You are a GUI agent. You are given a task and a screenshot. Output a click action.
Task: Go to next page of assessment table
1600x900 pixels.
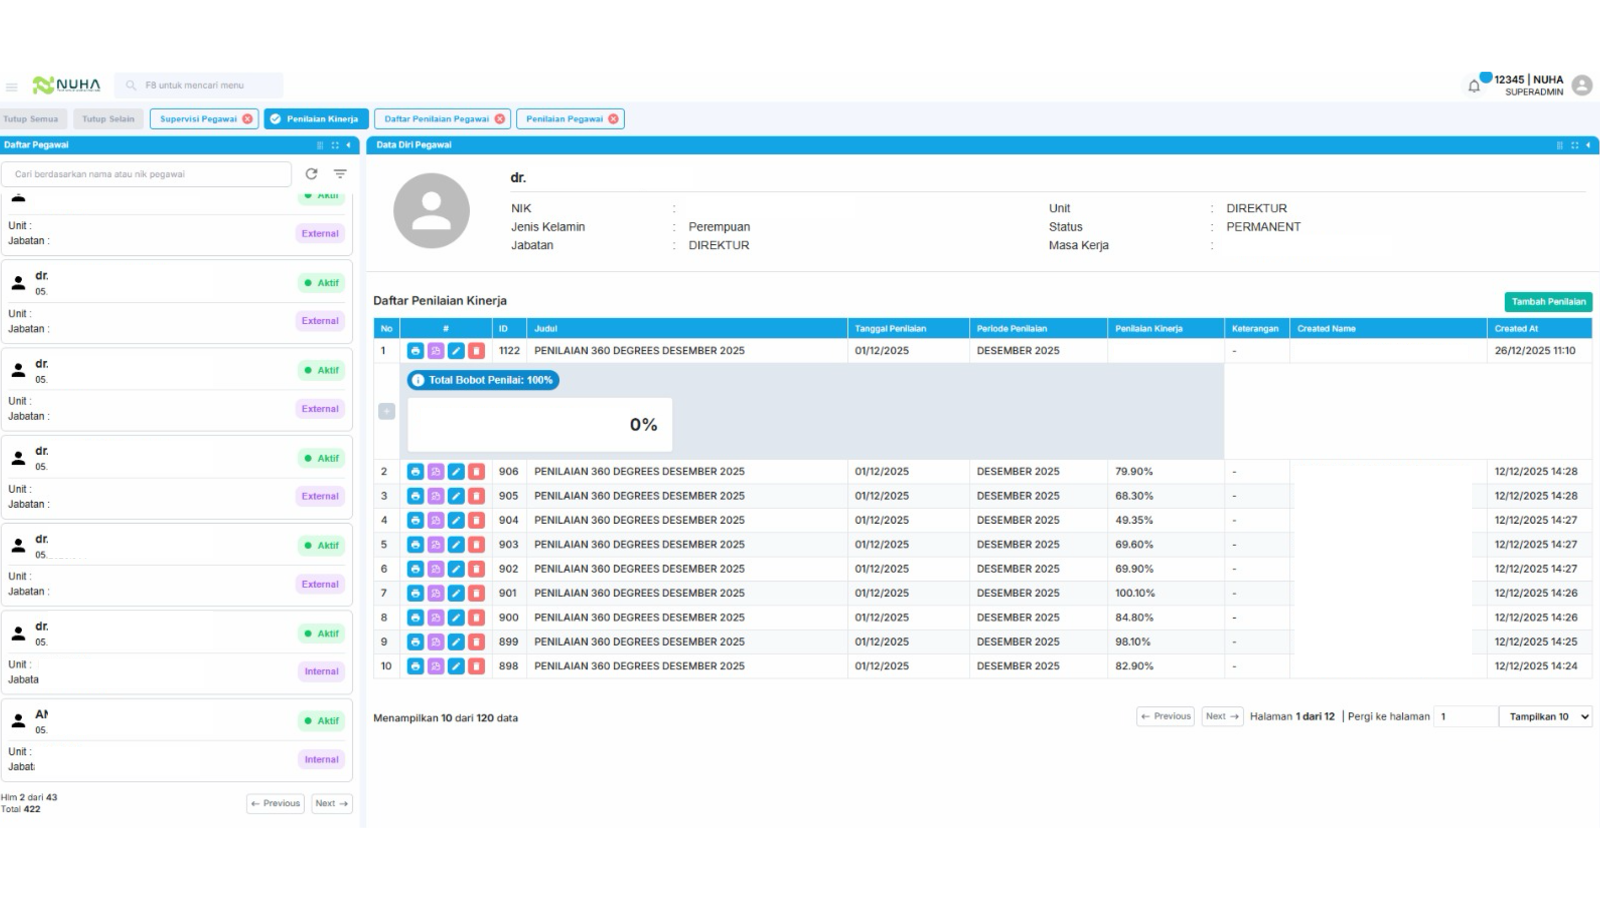(1222, 716)
